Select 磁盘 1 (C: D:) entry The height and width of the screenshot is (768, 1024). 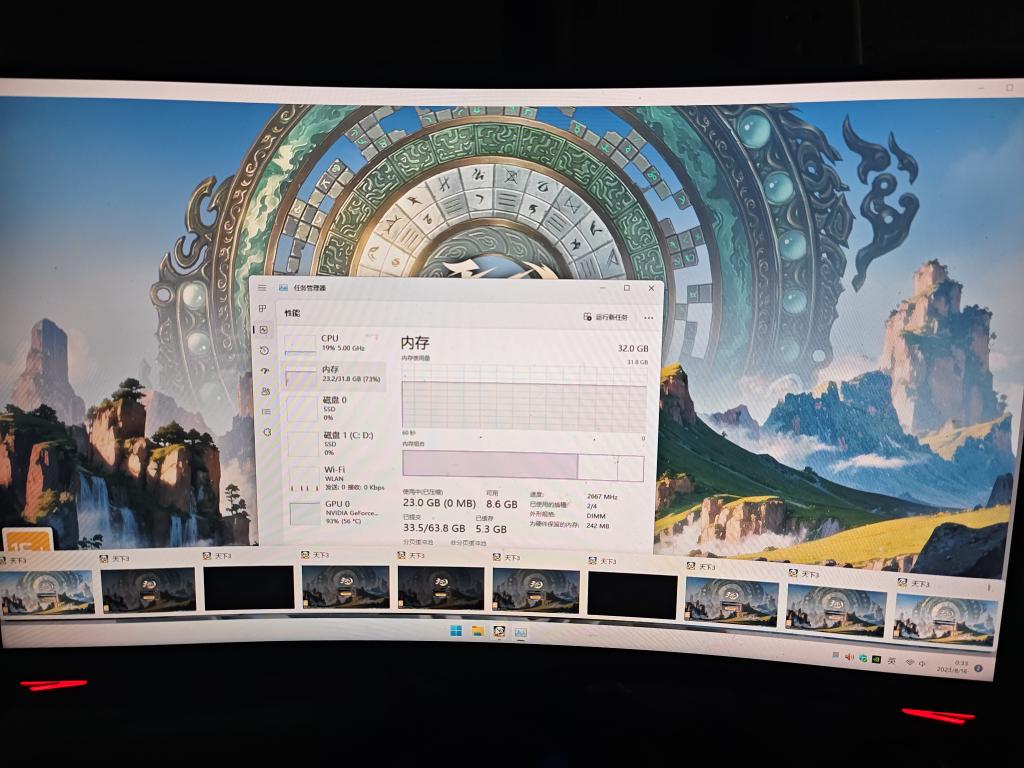pyautogui.click(x=336, y=443)
